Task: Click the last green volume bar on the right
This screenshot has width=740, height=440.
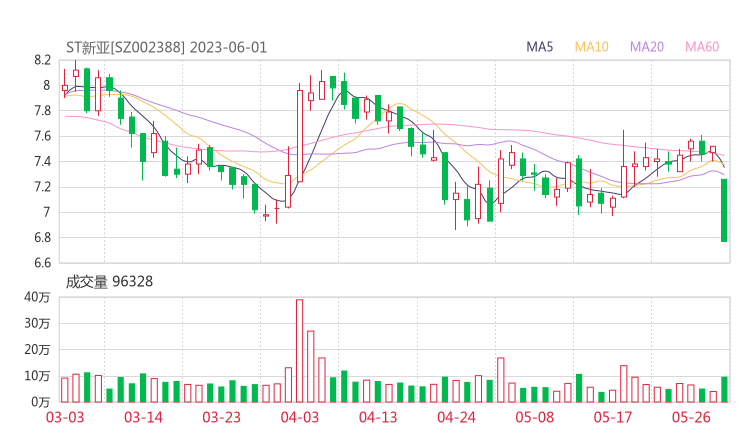Action: (724, 389)
